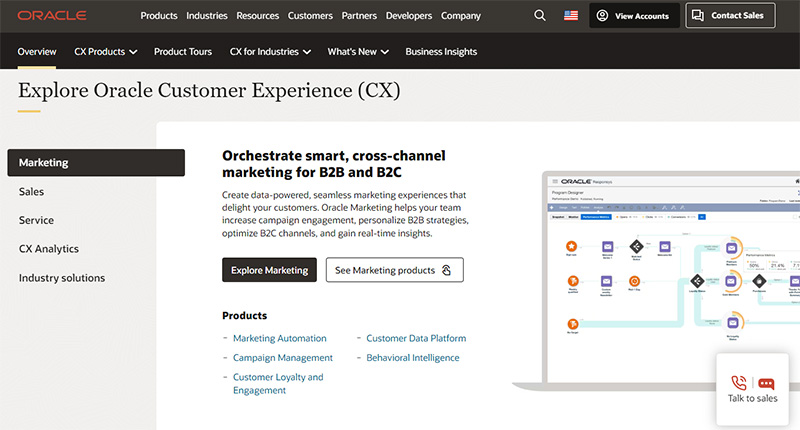Screen dimensions: 800x430
Task: Open Business Insights
Action: point(441,52)
